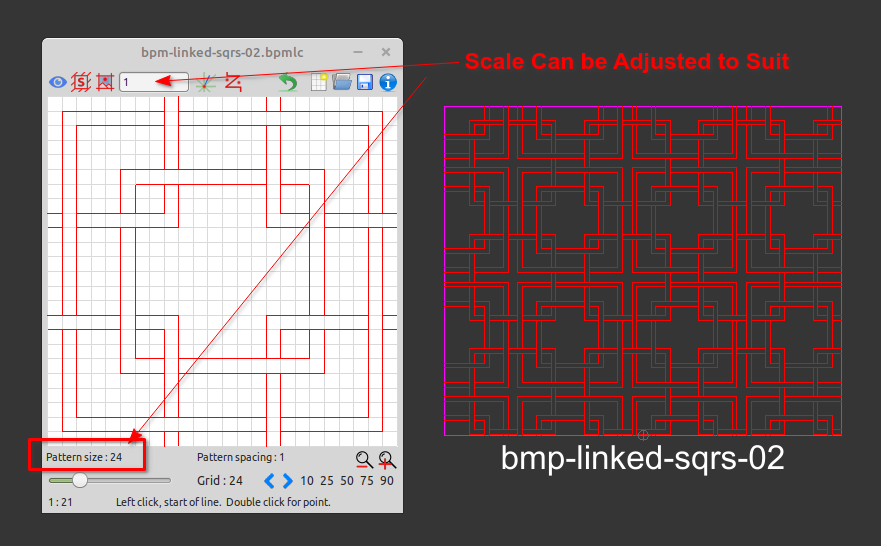The image size is (881, 546).
Task: Select the red zigzag polyline tool
Action: (234, 82)
